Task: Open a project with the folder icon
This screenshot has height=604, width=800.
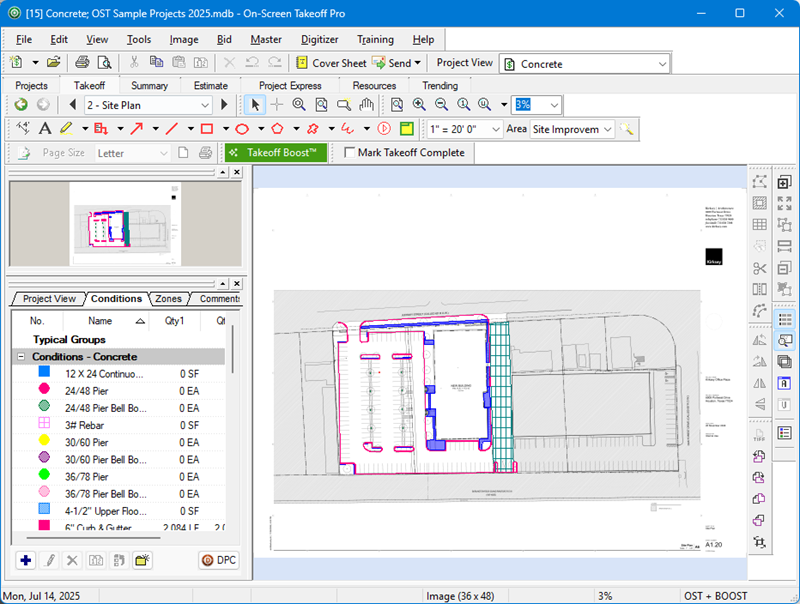Action: pos(54,62)
